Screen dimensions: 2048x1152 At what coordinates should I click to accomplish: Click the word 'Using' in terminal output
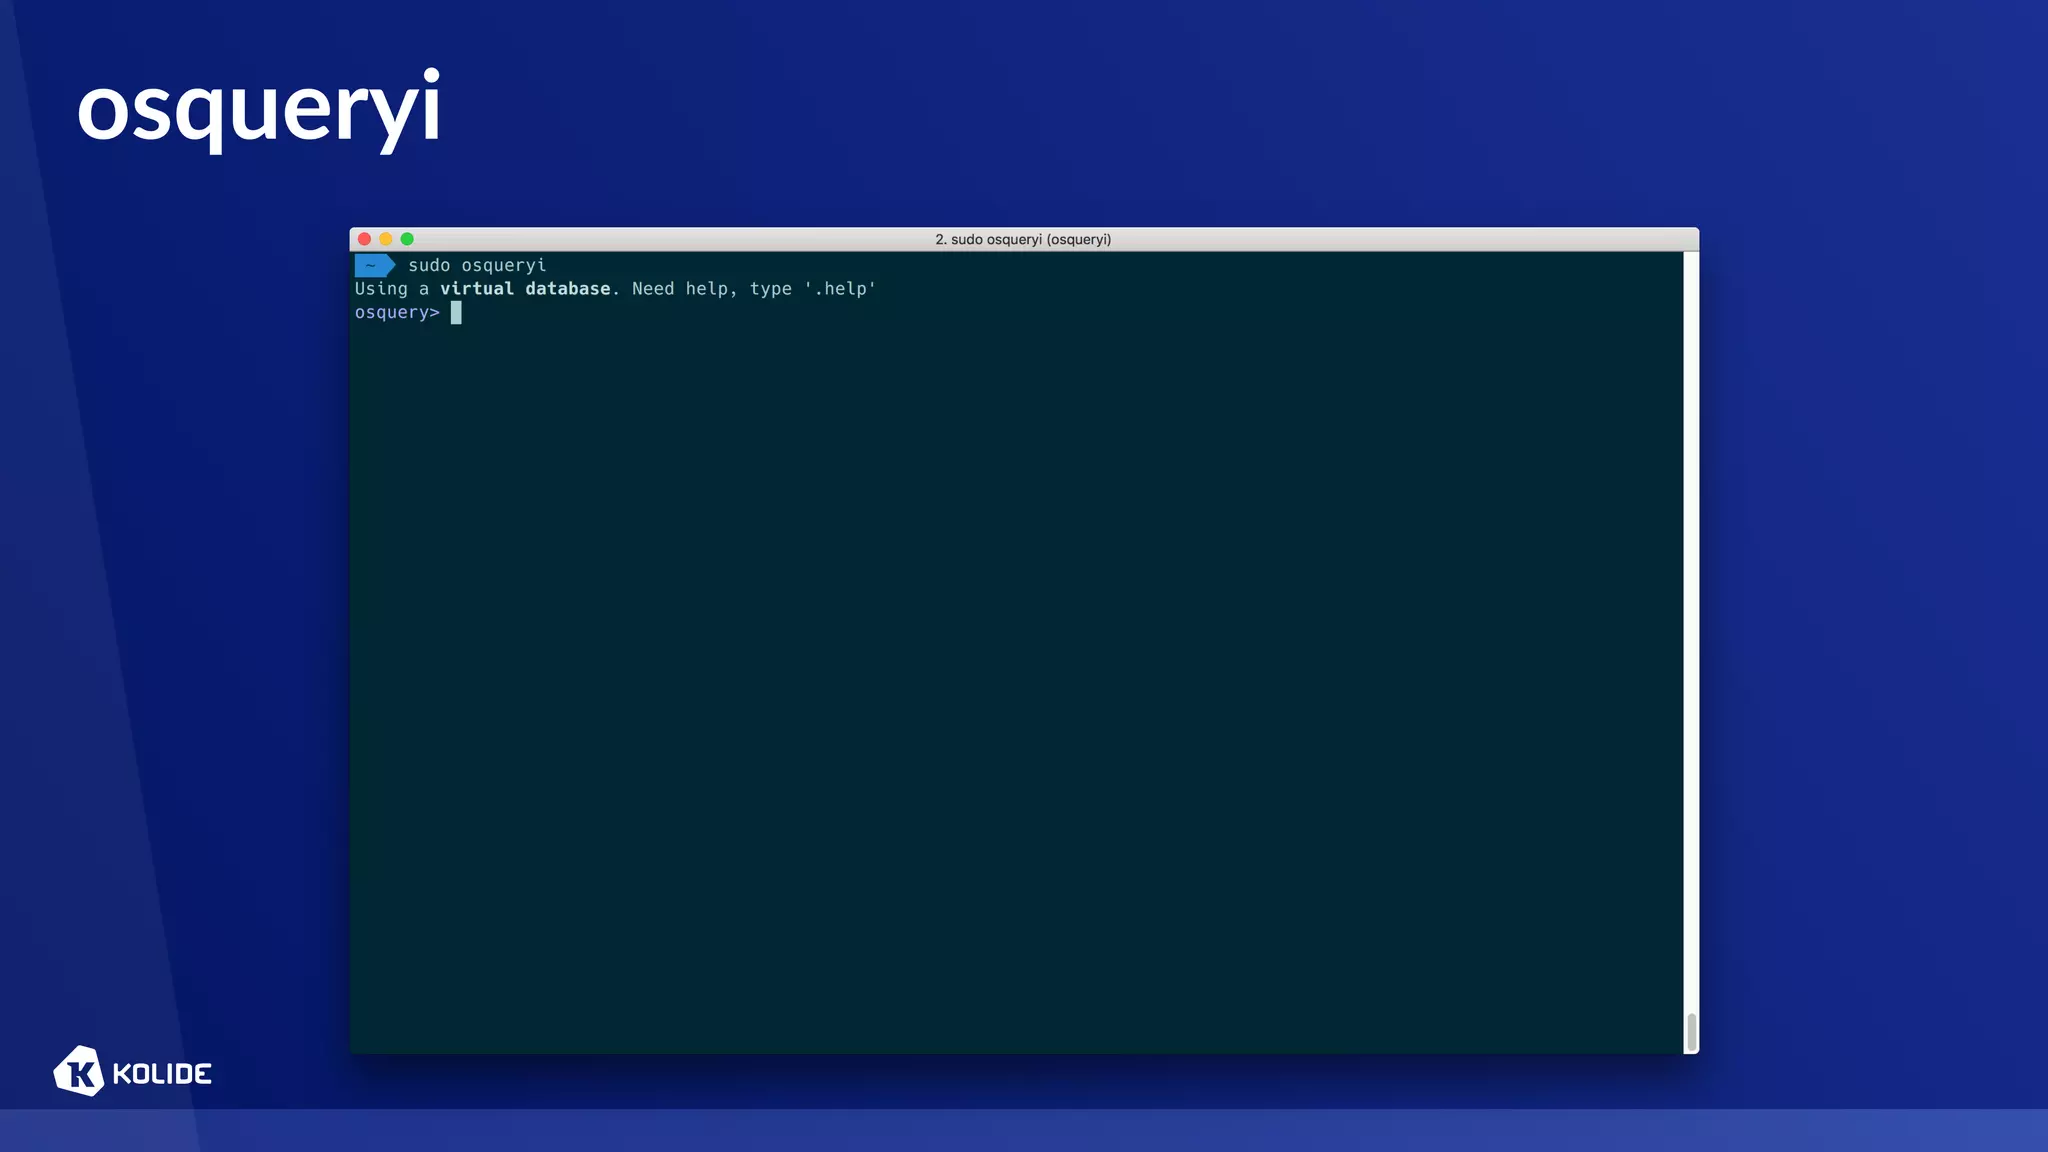tap(381, 289)
